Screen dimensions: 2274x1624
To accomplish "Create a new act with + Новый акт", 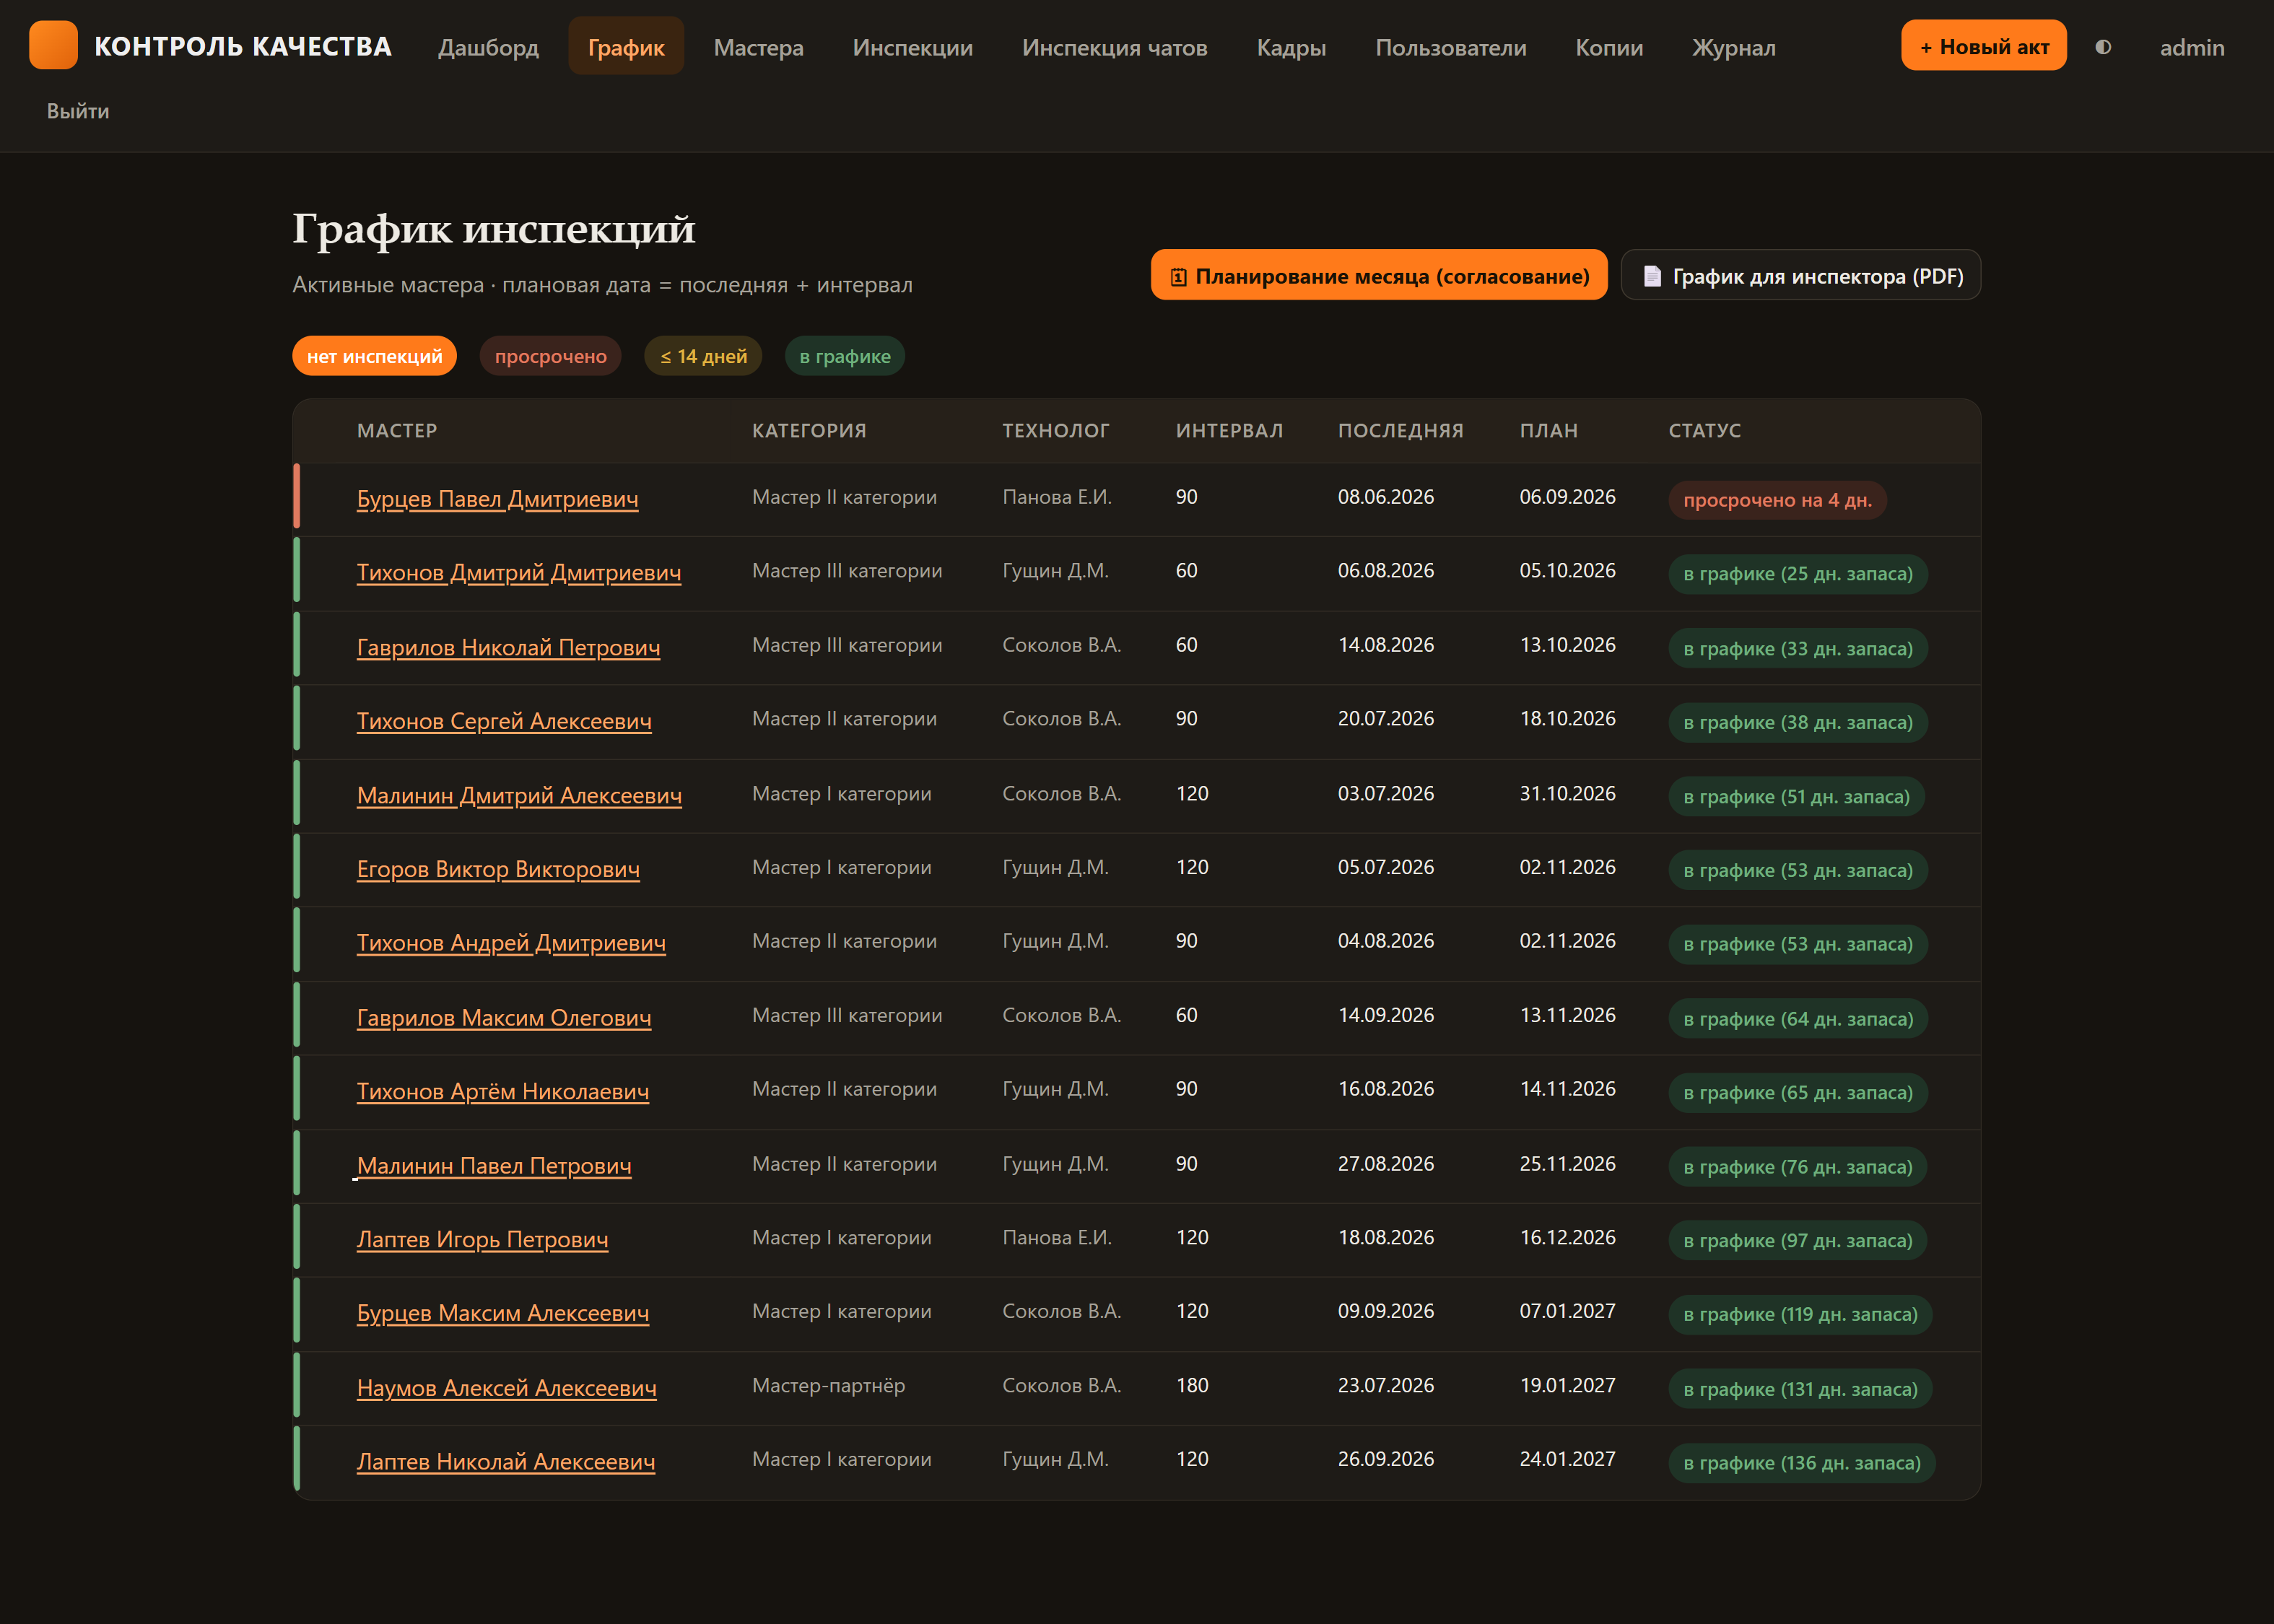I will click(1983, 46).
